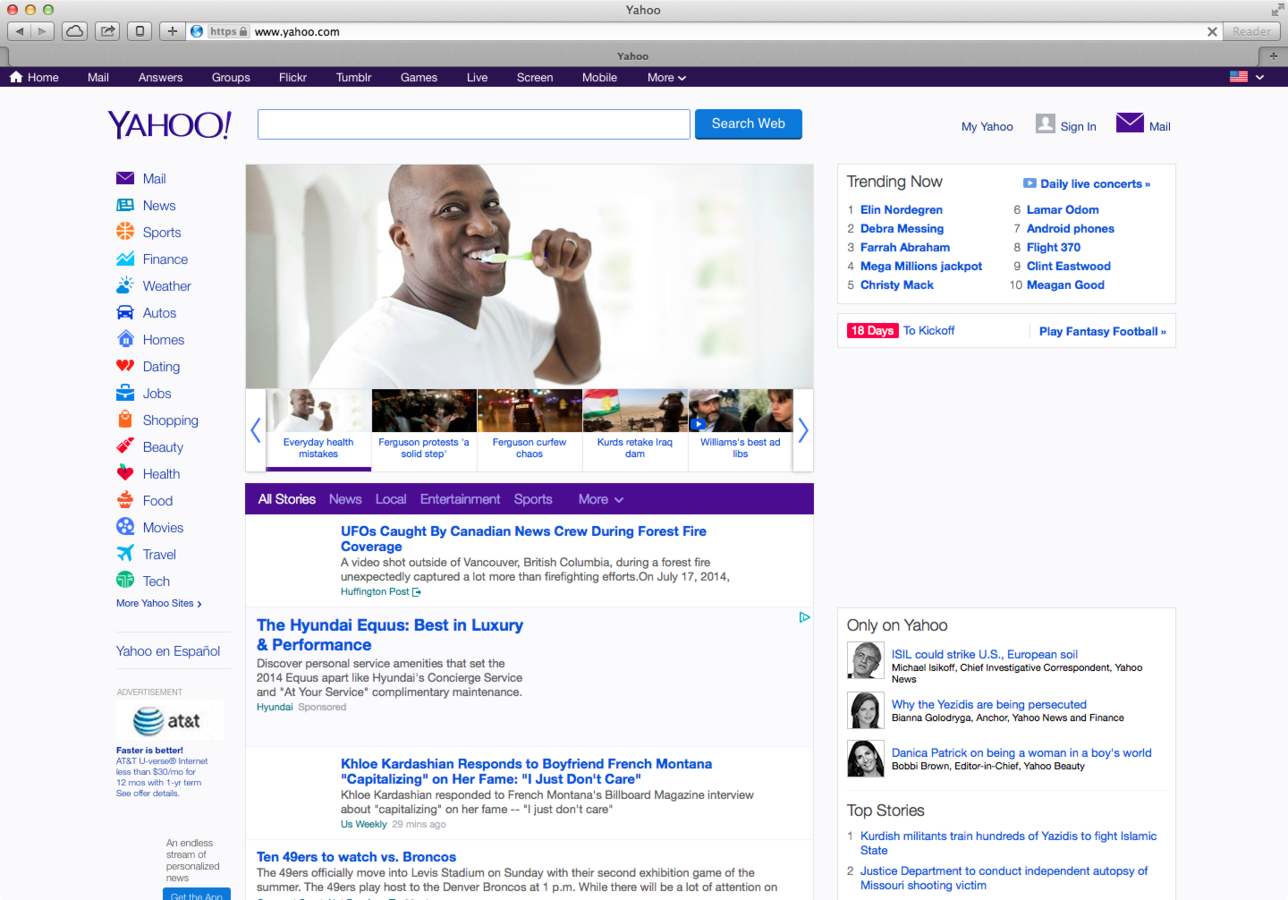Screen dimensions: 1288x900
Task: Open the Shopping bag icon
Action: tap(125, 420)
